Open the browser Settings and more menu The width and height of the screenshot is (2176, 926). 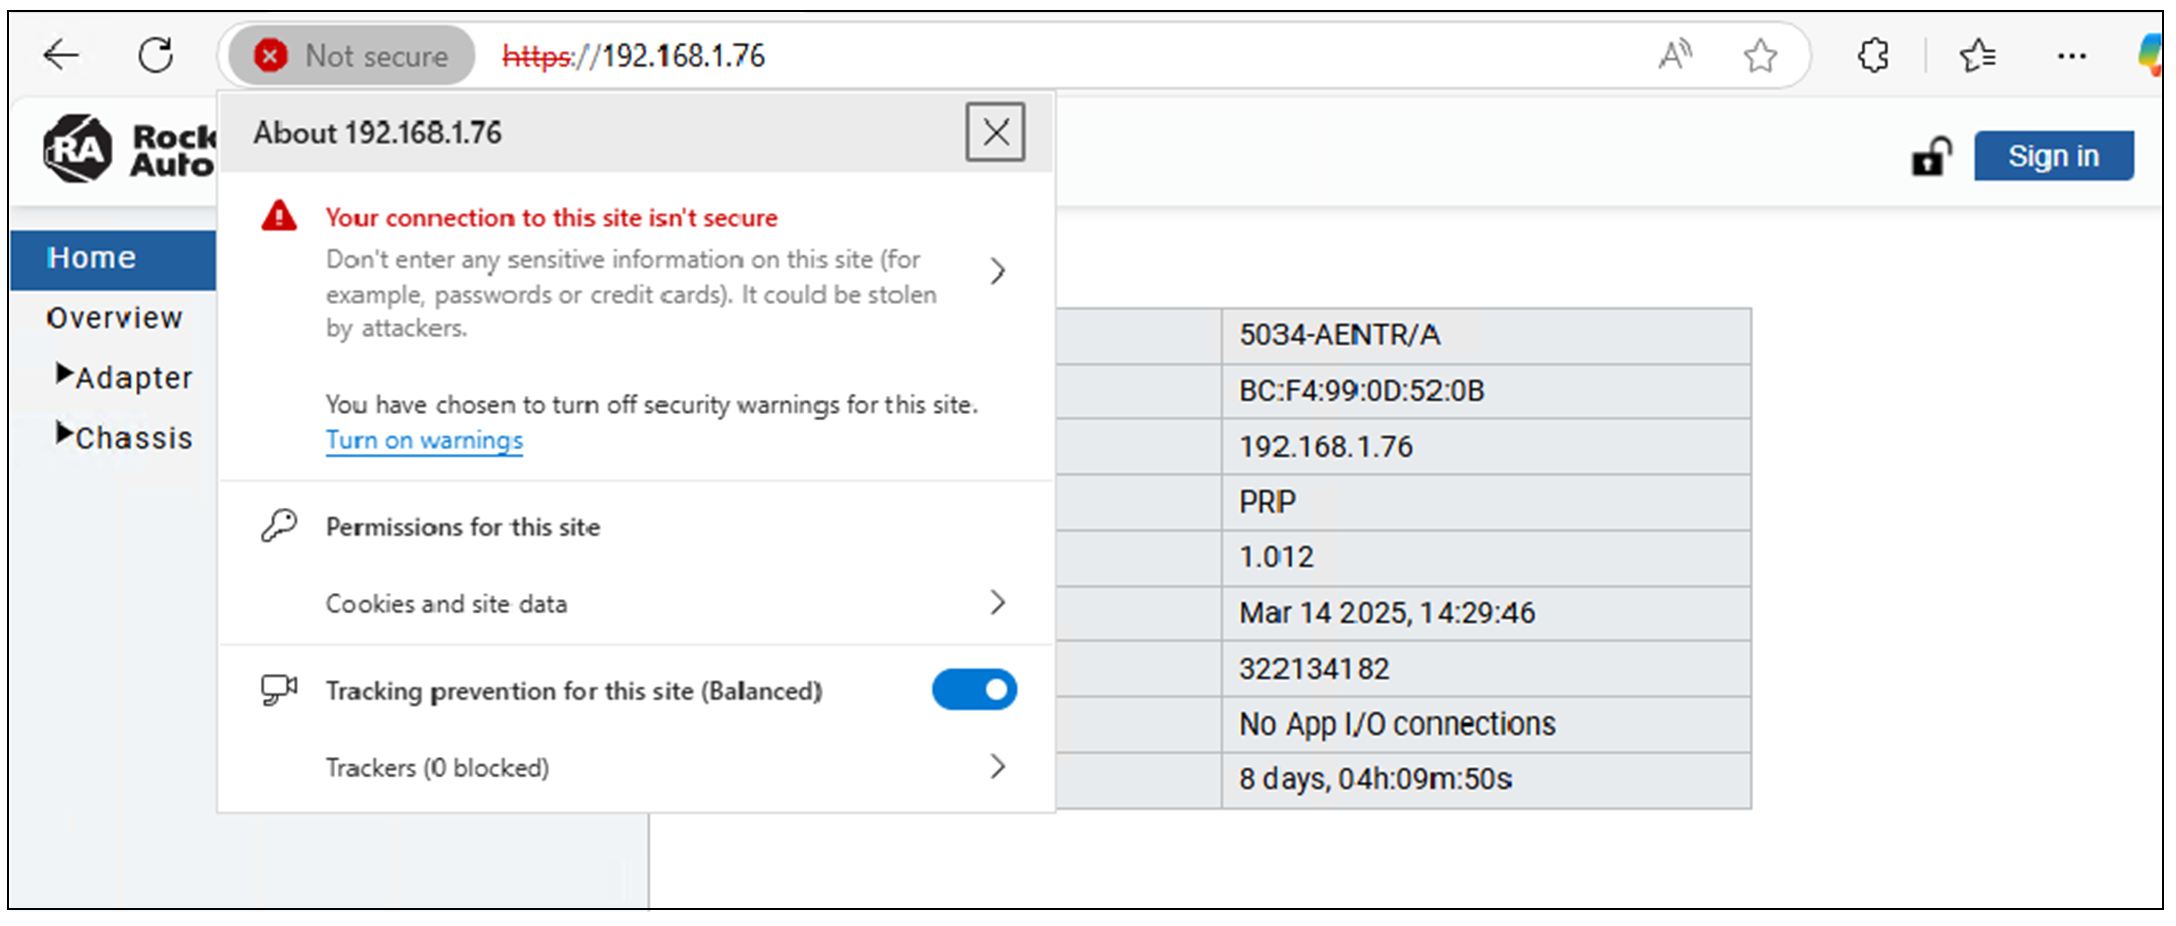click(x=2072, y=56)
